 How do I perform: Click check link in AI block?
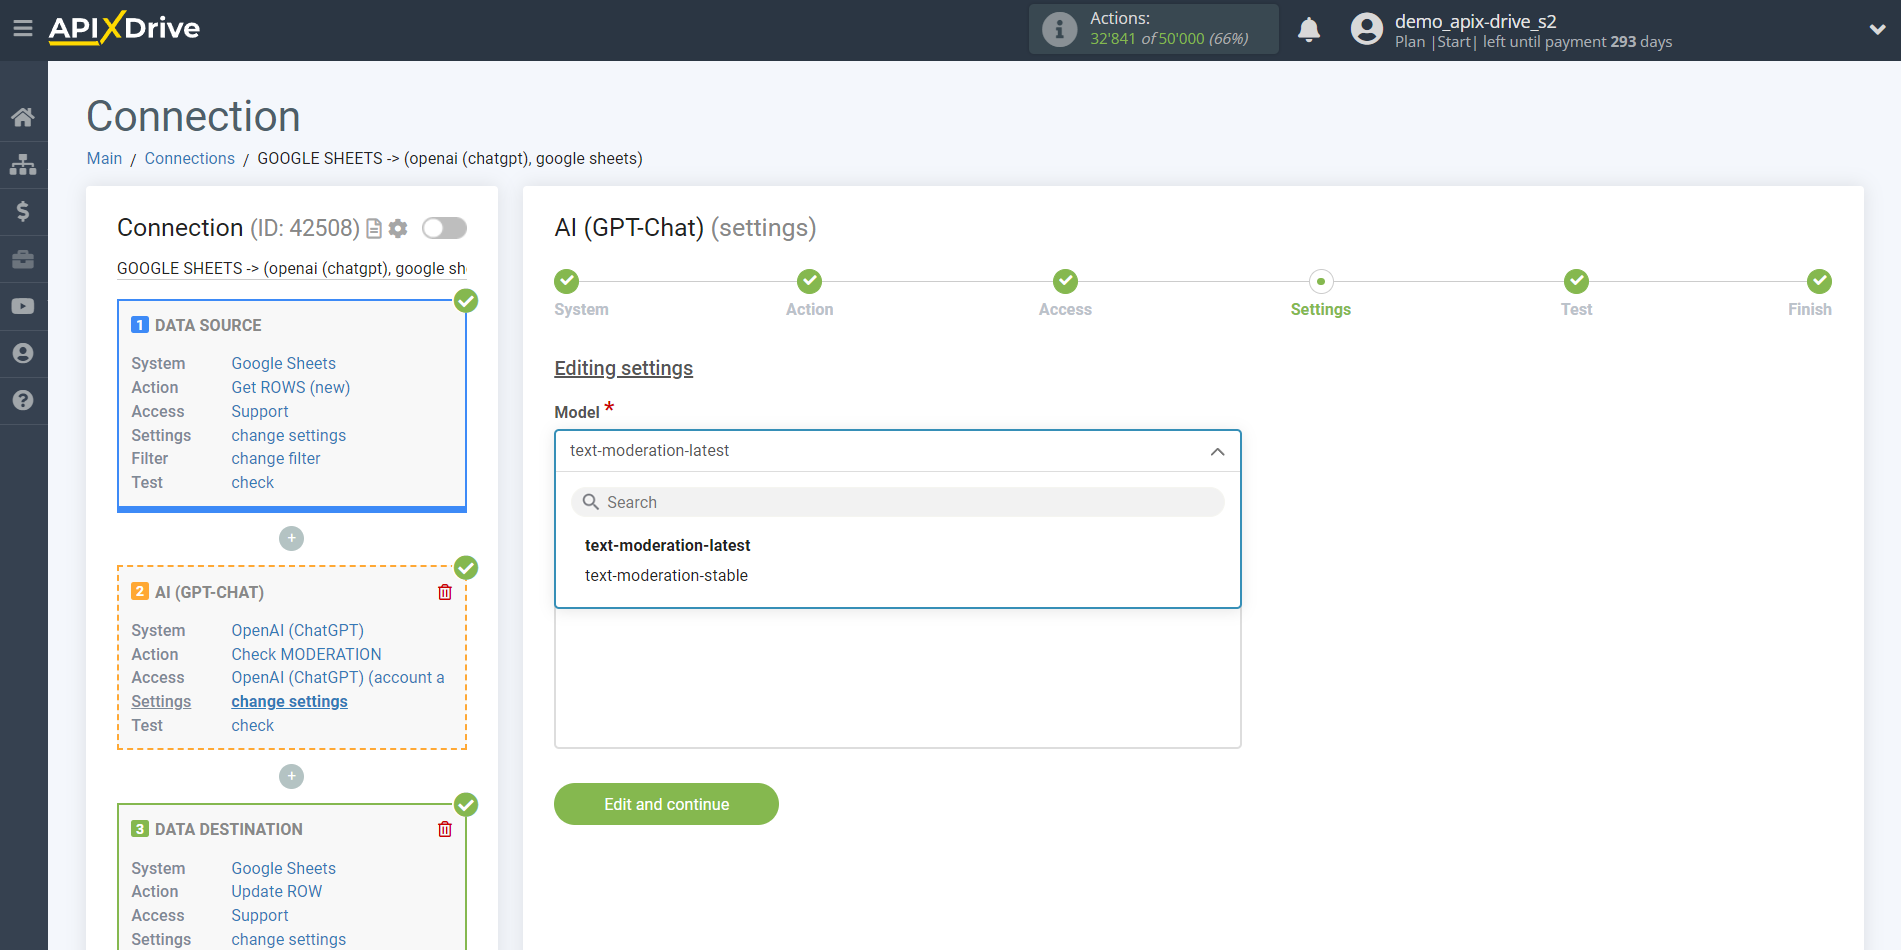pyautogui.click(x=252, y=725)
